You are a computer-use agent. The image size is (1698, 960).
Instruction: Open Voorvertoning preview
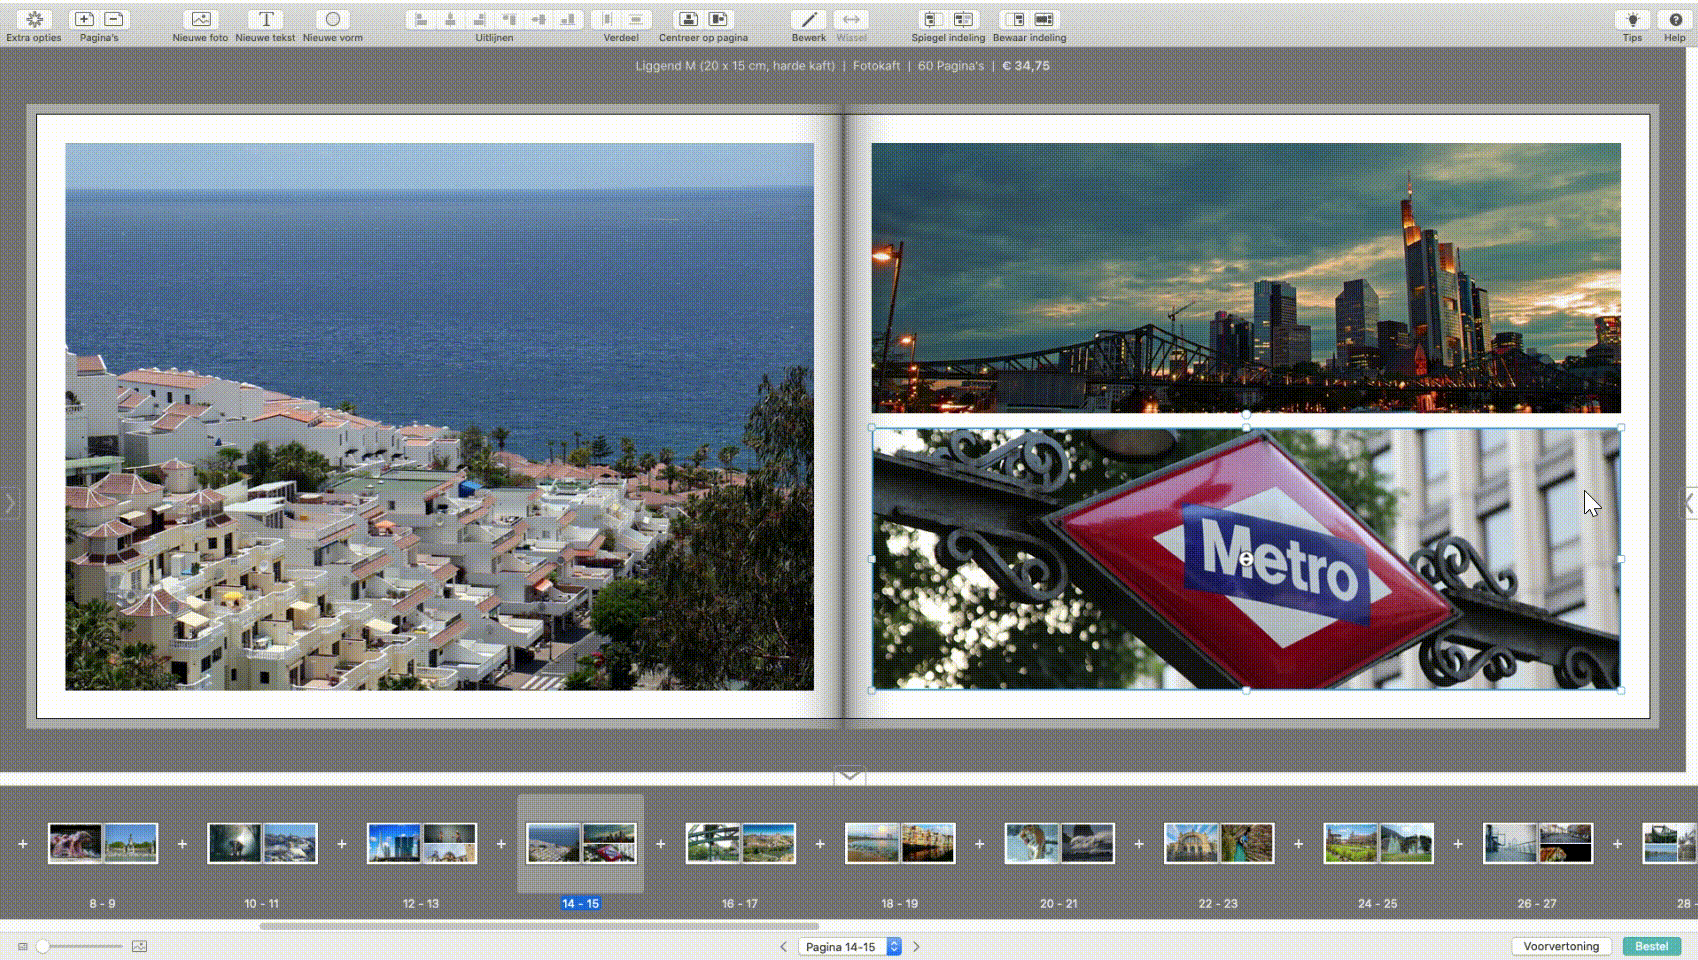(1561, 946)
